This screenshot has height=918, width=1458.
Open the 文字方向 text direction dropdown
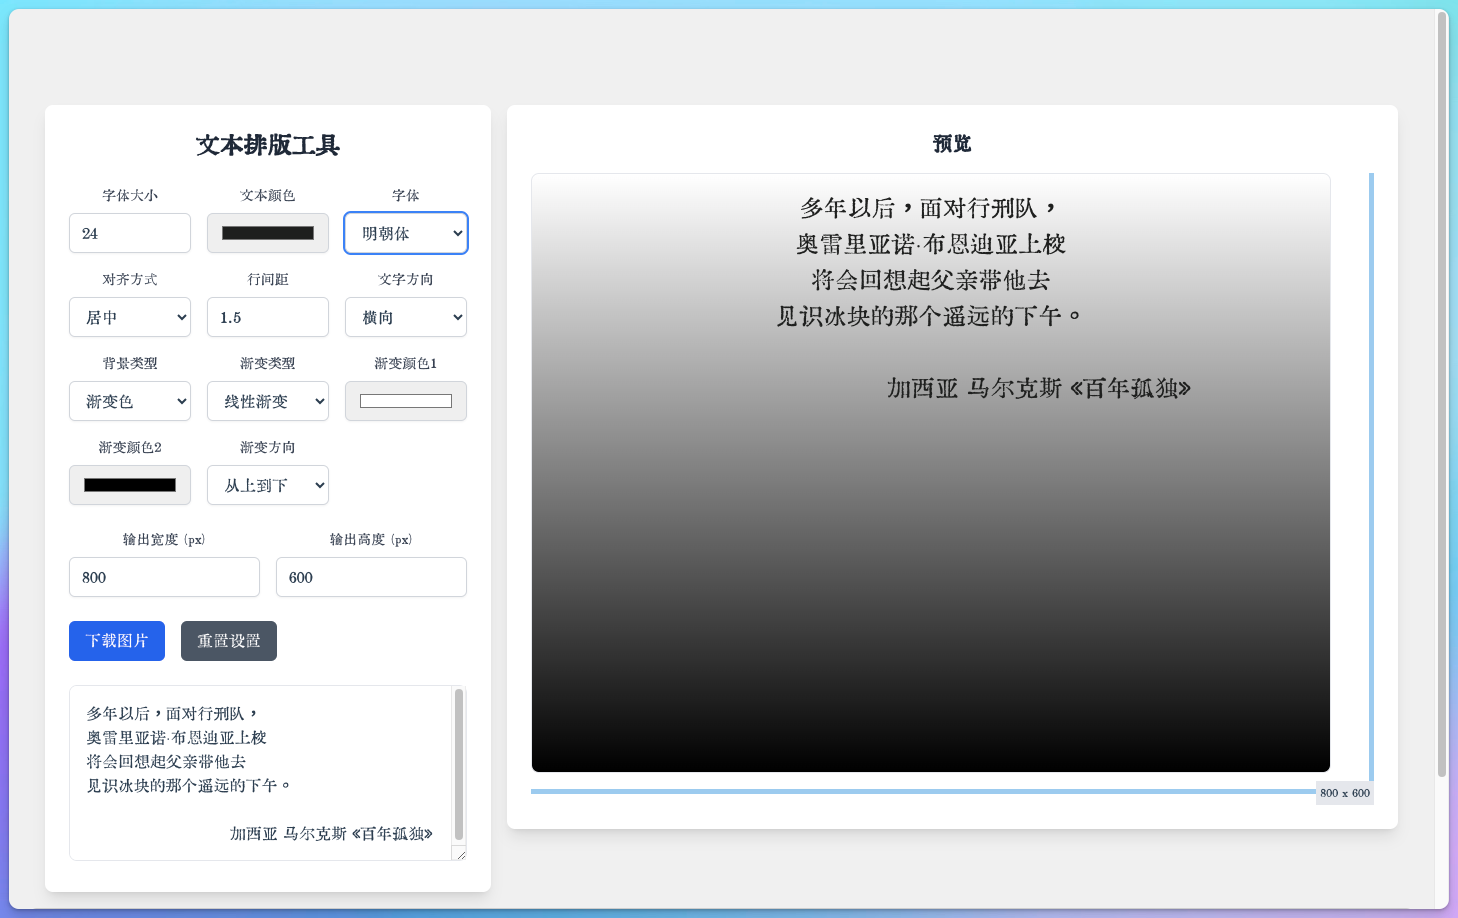tap(405, 317)
